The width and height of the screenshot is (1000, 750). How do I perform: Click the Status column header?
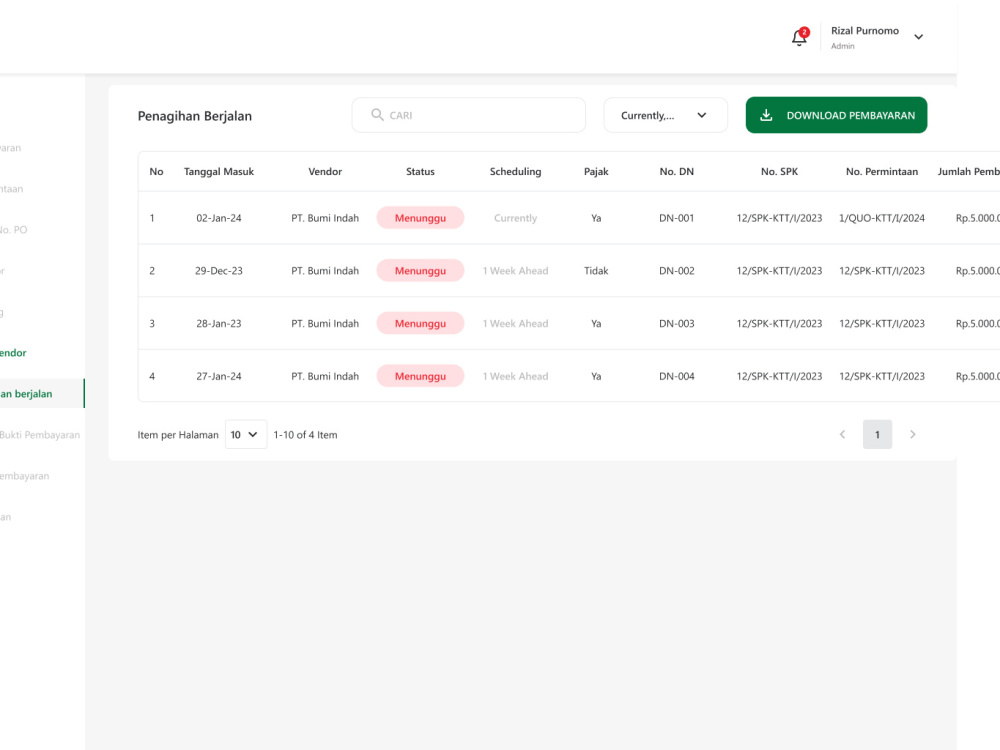[x=420, y=172]
